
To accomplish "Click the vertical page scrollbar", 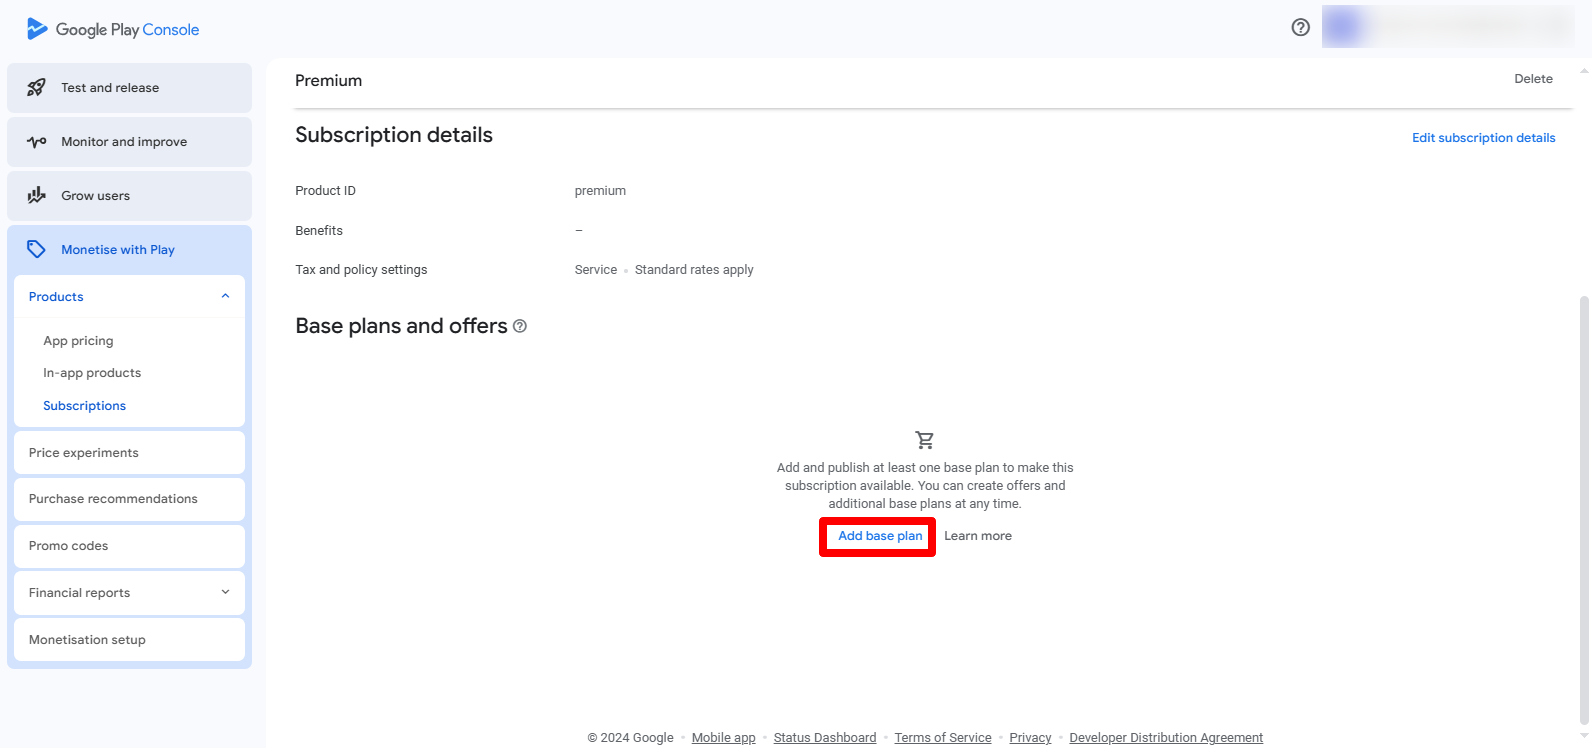I will click(1583, 500).
